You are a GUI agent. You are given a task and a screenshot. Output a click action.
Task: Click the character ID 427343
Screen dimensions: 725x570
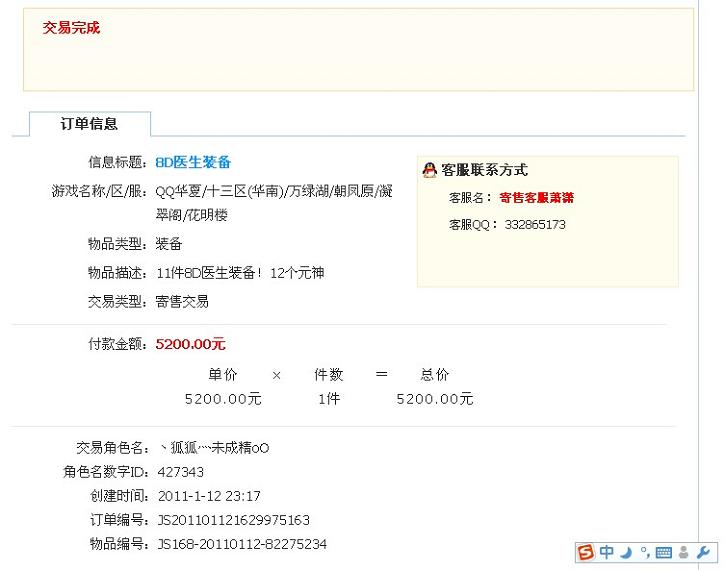[x=180, y=472]
